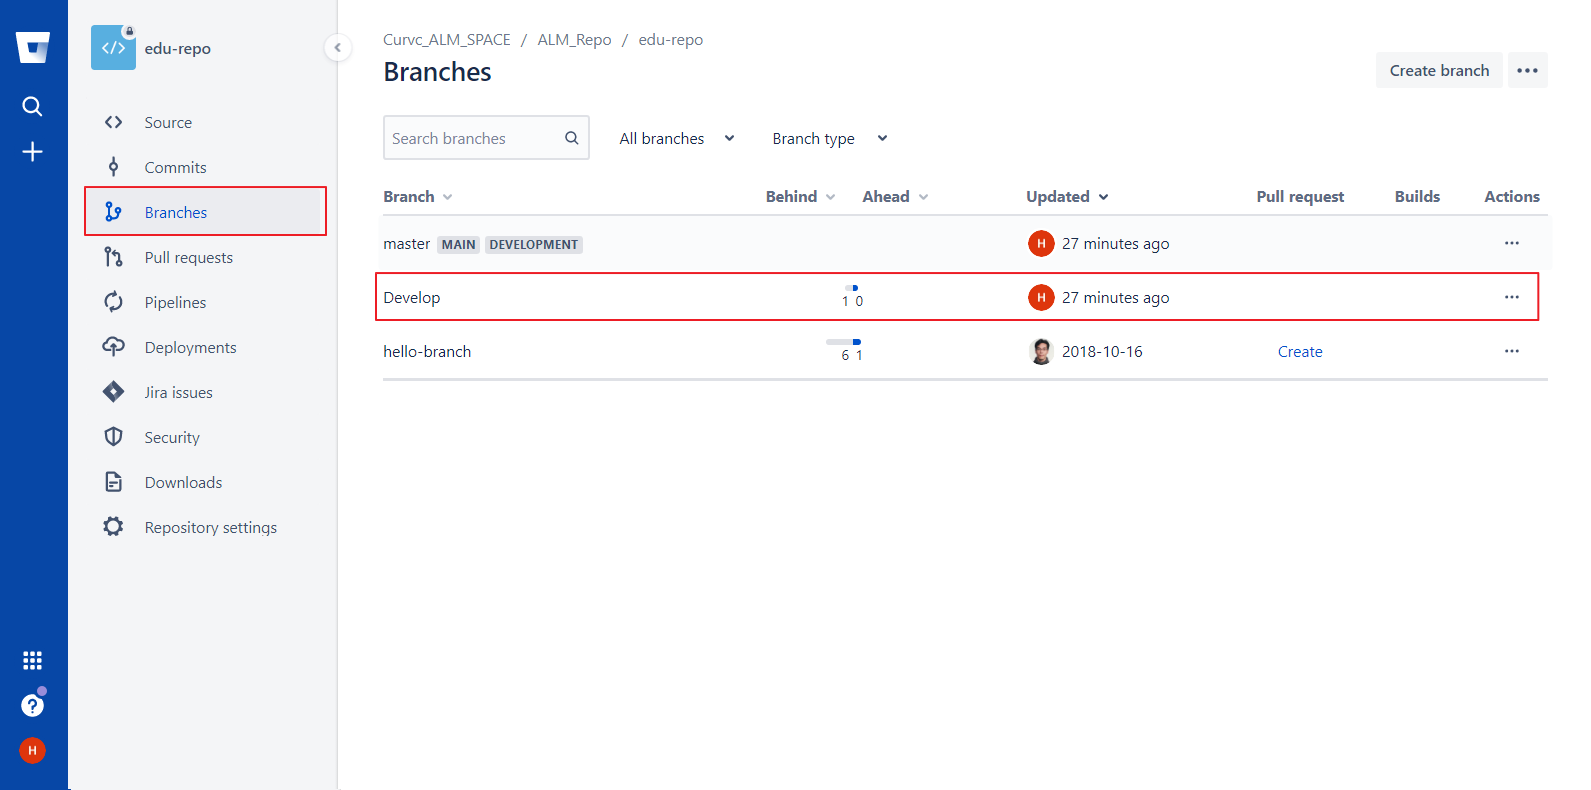Image resolution: width=1591 pixels, height=790 pixels.
Task: Click the plus create icon in the blue bar
Action: point(32,151)
